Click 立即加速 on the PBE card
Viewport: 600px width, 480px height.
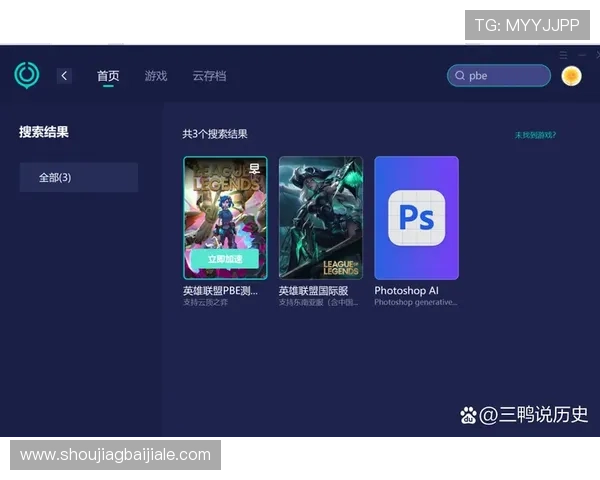point(225,259)
